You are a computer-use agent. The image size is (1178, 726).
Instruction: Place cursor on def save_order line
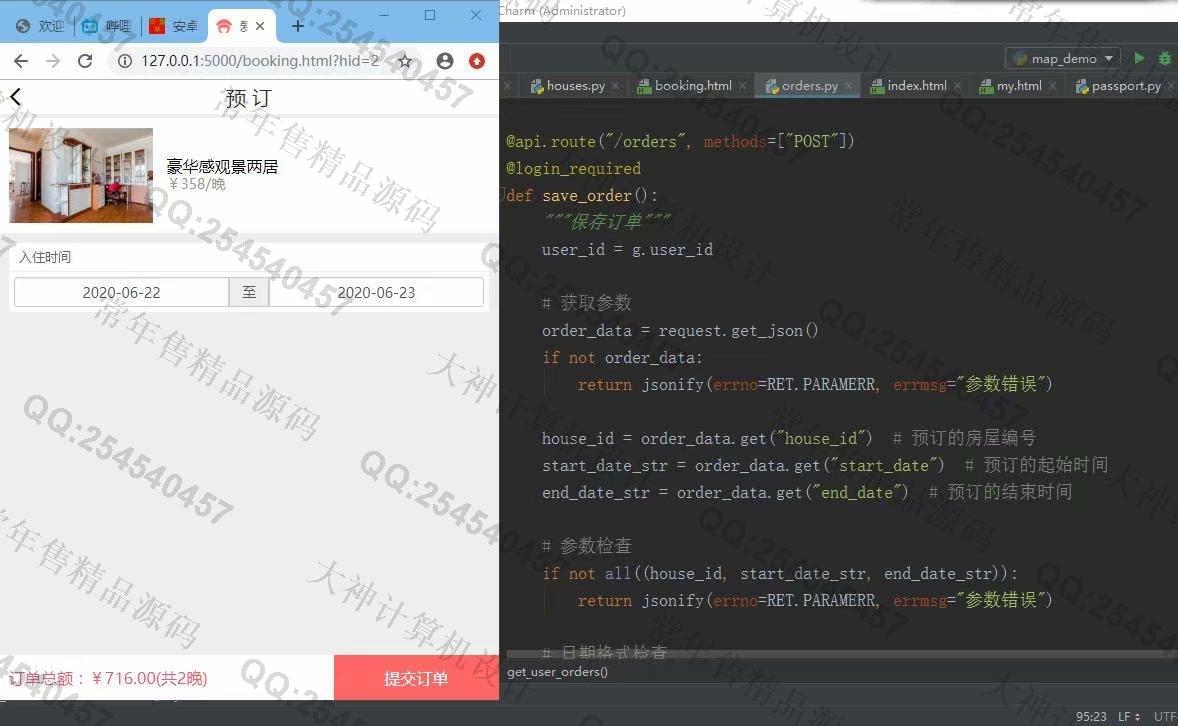[581, 195]
